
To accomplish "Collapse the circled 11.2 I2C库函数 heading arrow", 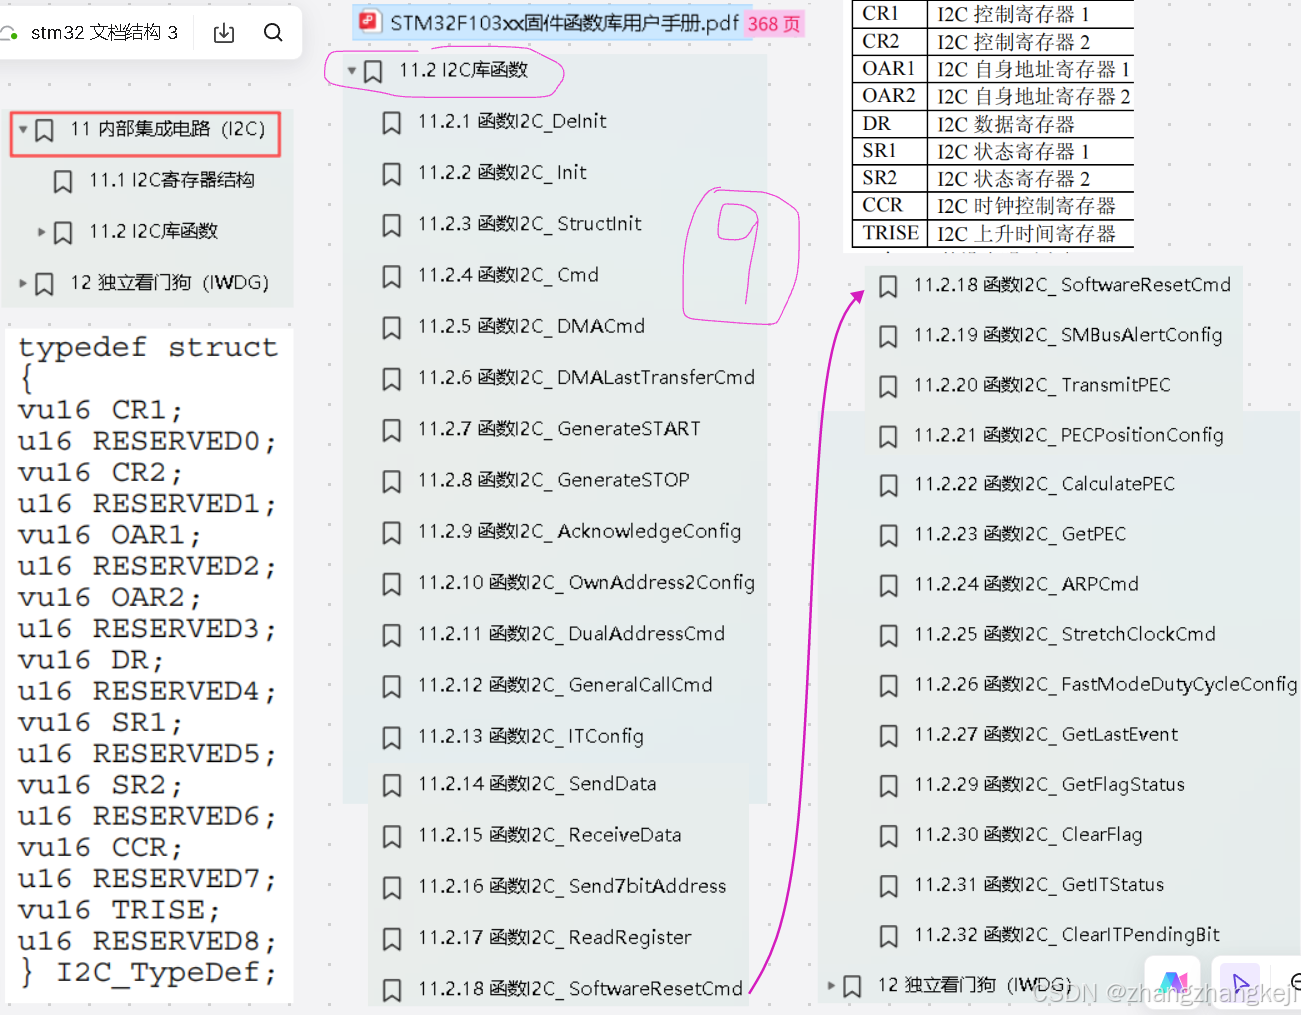I will coord(352,71).
